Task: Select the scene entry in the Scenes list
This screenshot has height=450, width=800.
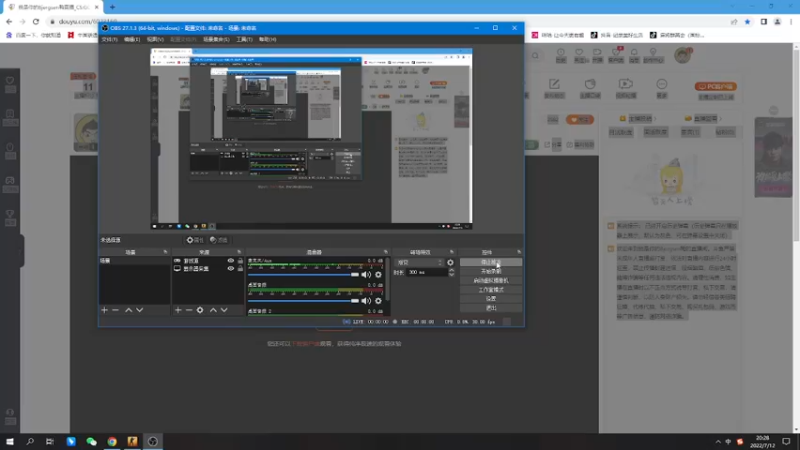Action: 134,261
